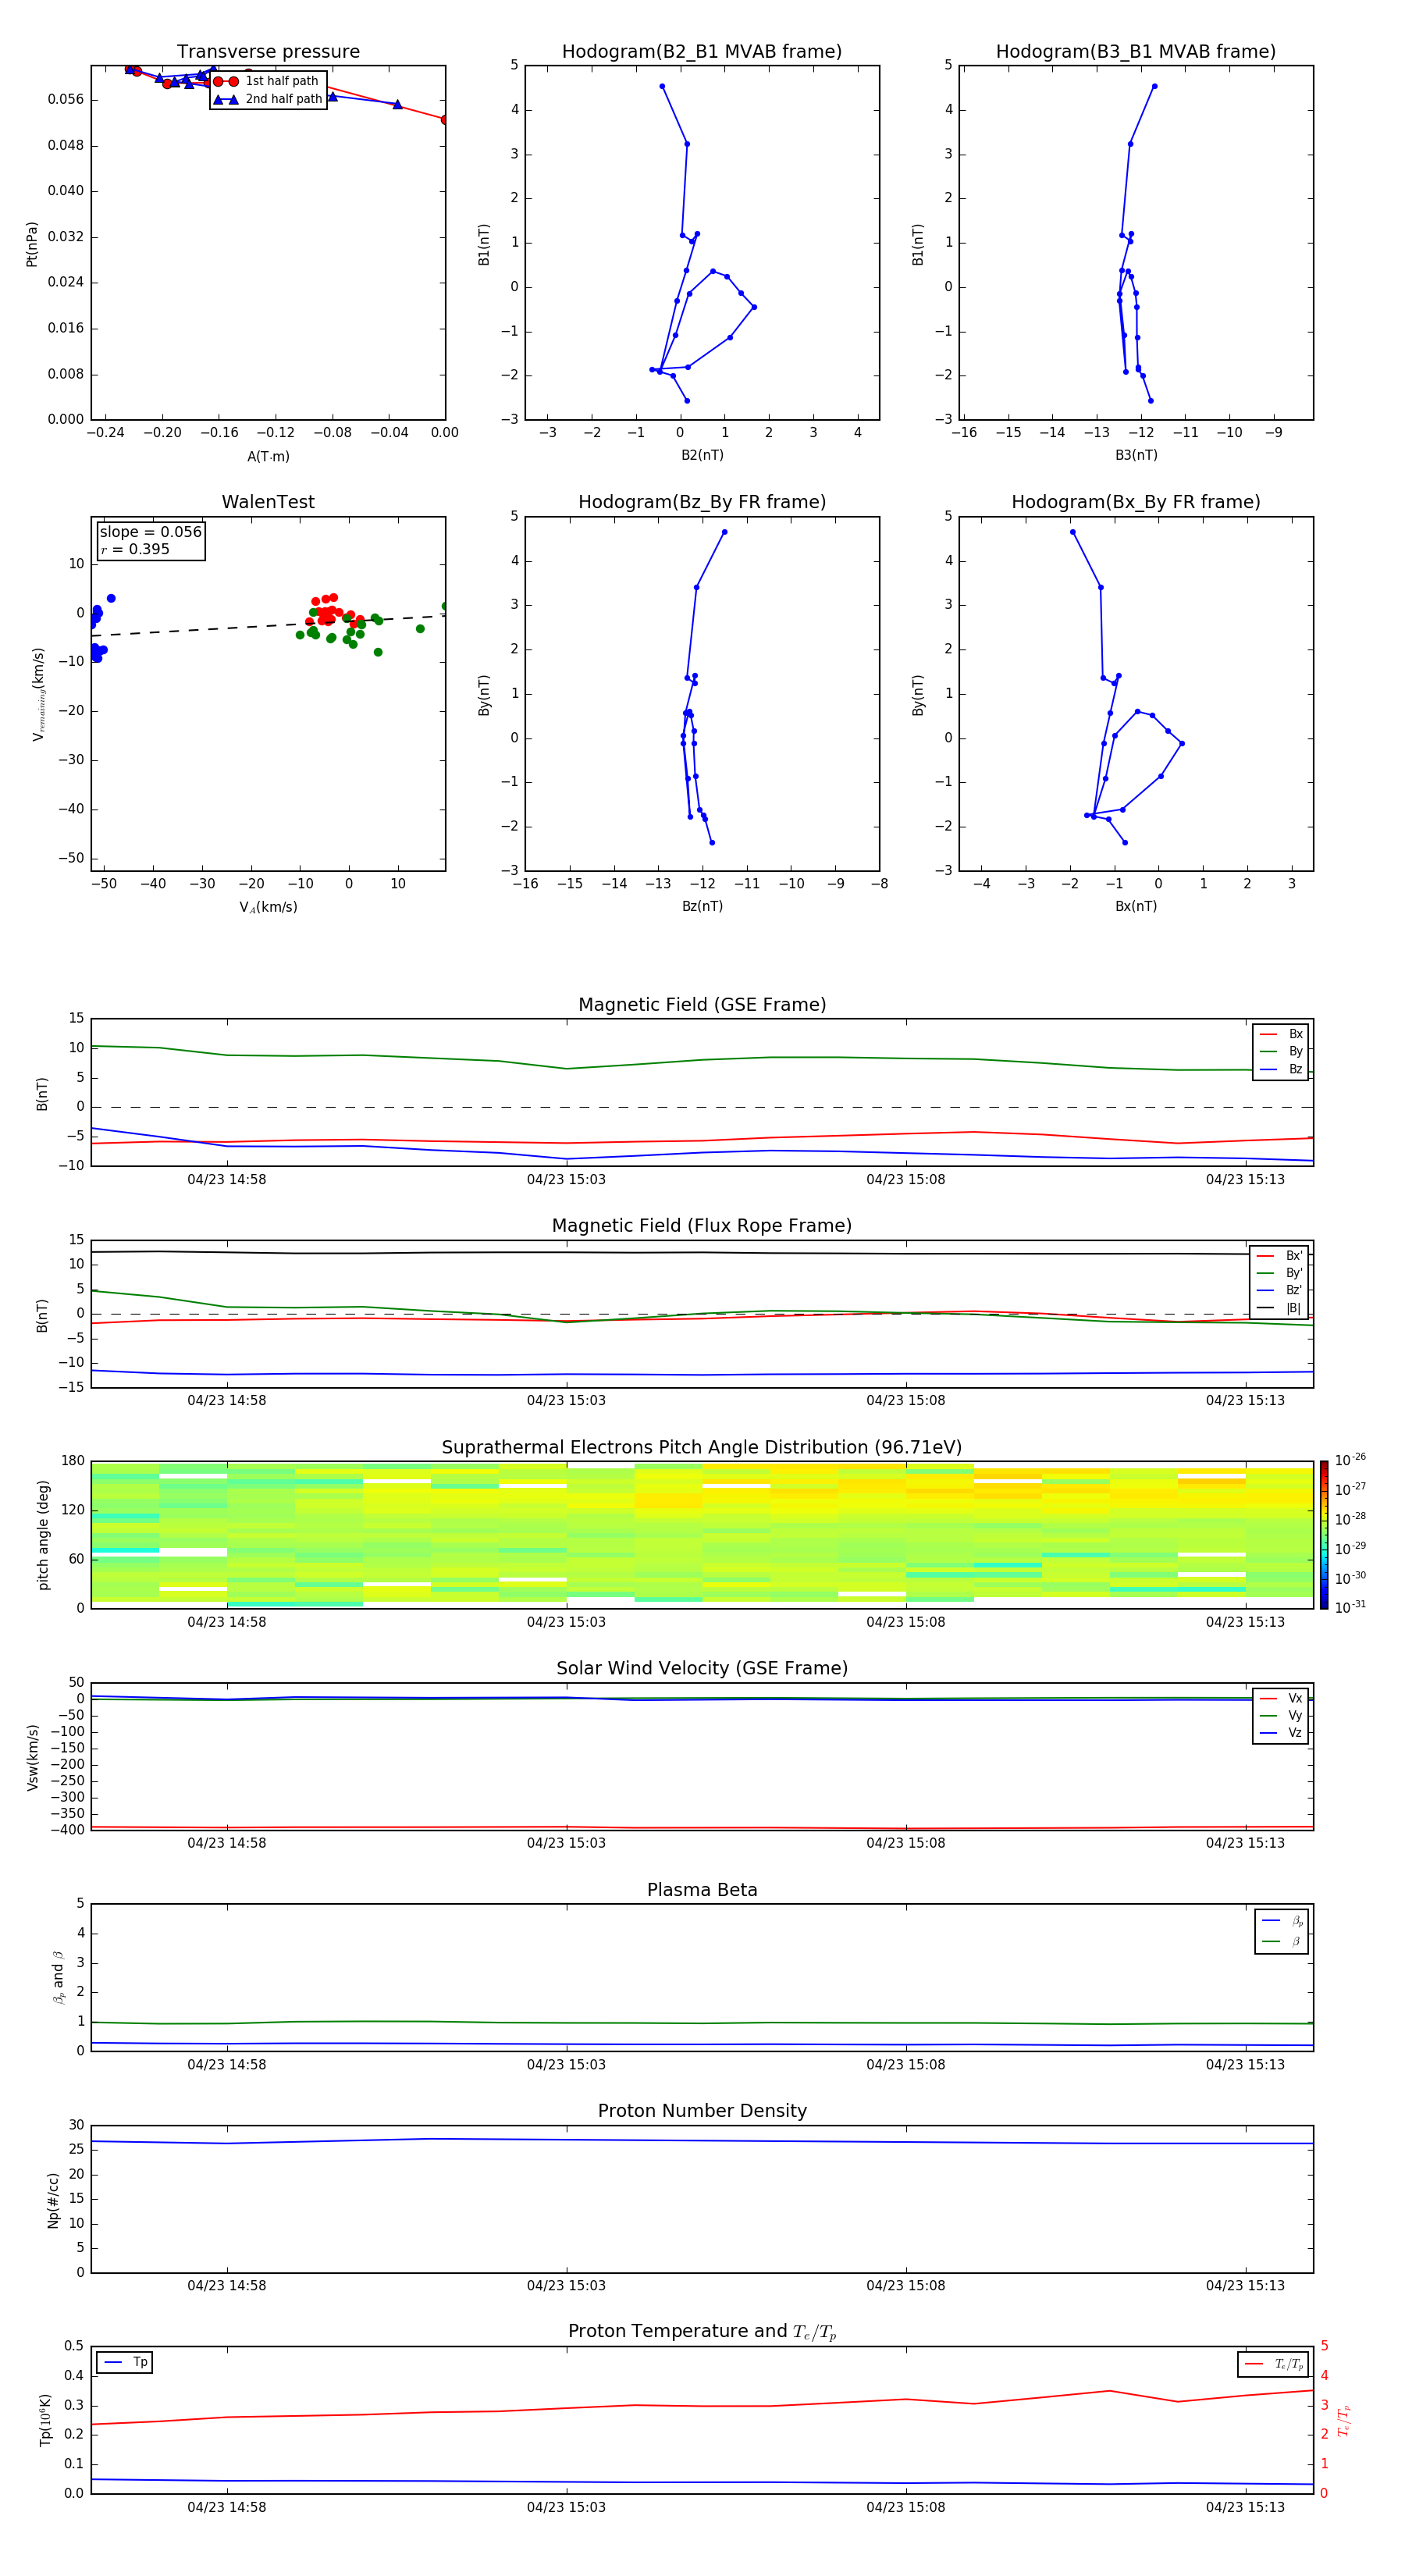This screenshot has height=2576, width=1405.
Task: Click the 'Plasma Beta' plot title
Action: (702, 1891)
